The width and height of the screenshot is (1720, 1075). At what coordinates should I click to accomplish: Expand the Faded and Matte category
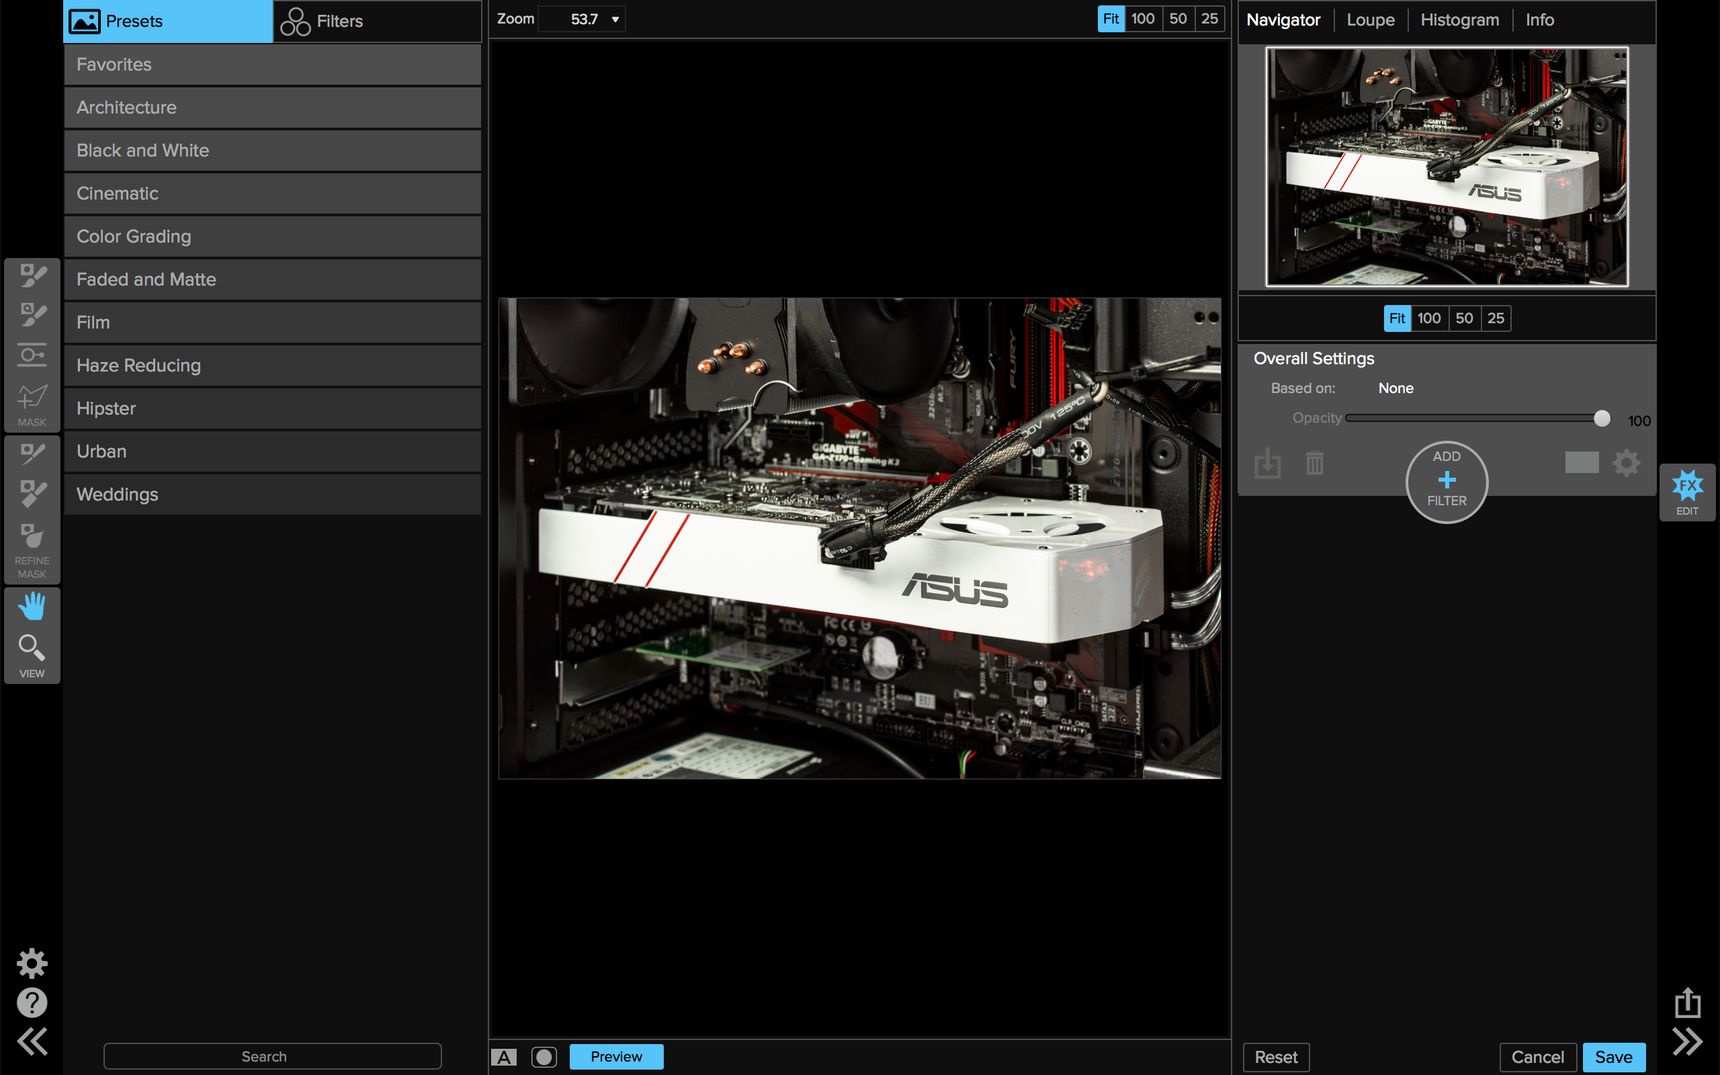272,279
